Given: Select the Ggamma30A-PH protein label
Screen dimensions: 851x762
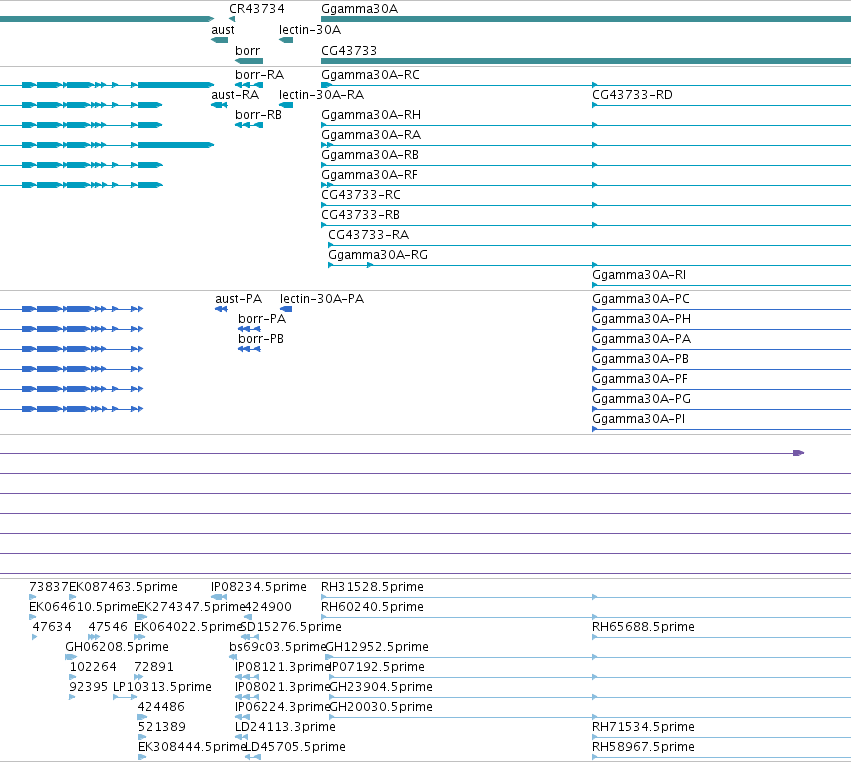Looking at the screenshot, I should pos(642,319).
